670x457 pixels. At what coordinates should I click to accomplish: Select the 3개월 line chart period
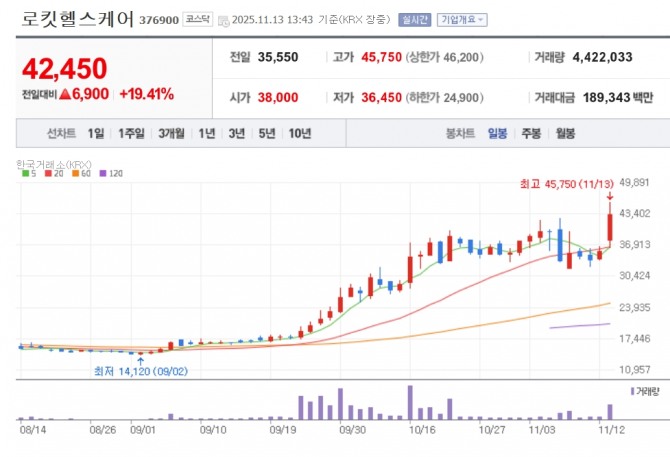(x=171, y=133)
